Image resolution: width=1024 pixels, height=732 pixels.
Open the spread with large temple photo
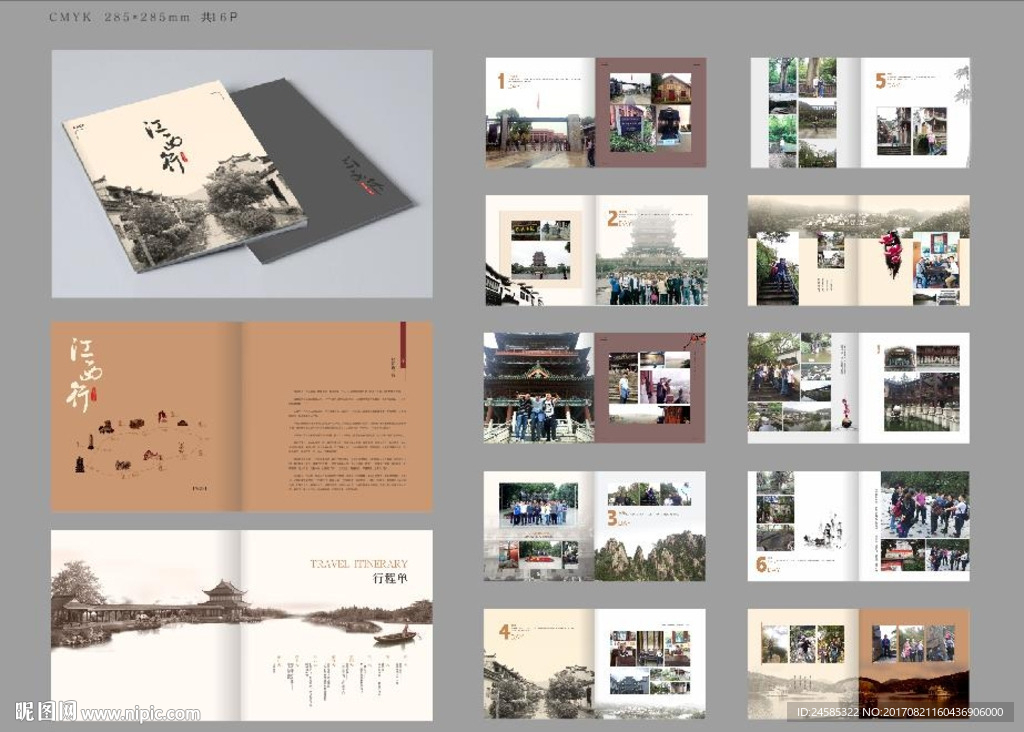point(595,387)
